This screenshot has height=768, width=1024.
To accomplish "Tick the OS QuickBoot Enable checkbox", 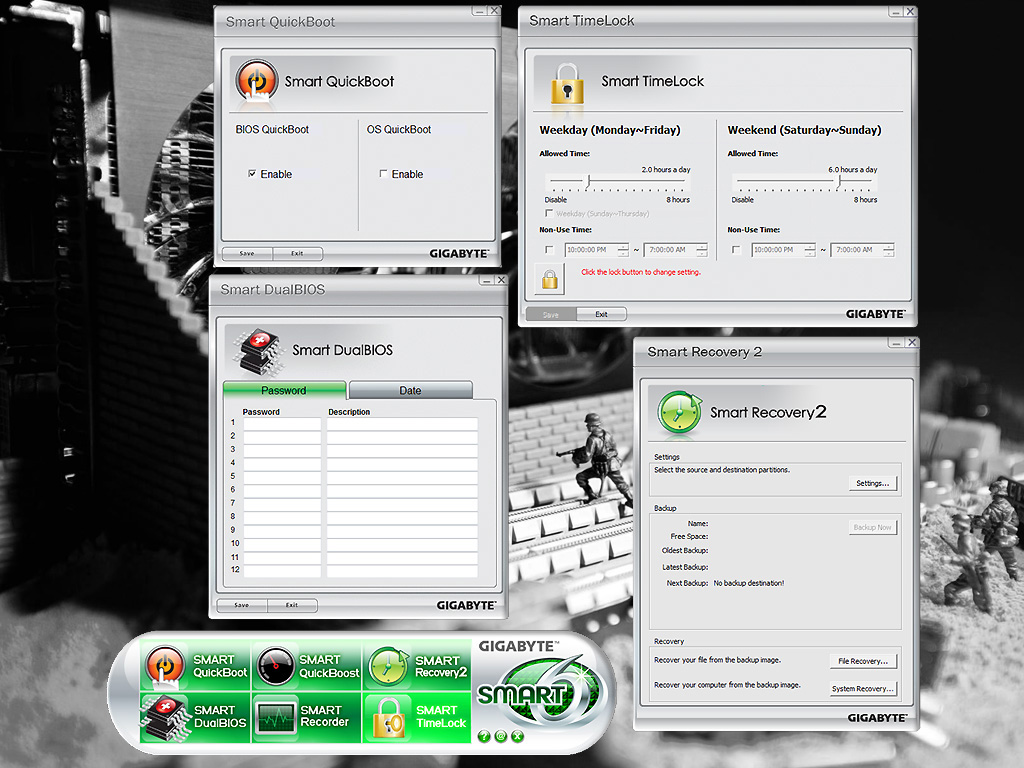I will point(383,174).
